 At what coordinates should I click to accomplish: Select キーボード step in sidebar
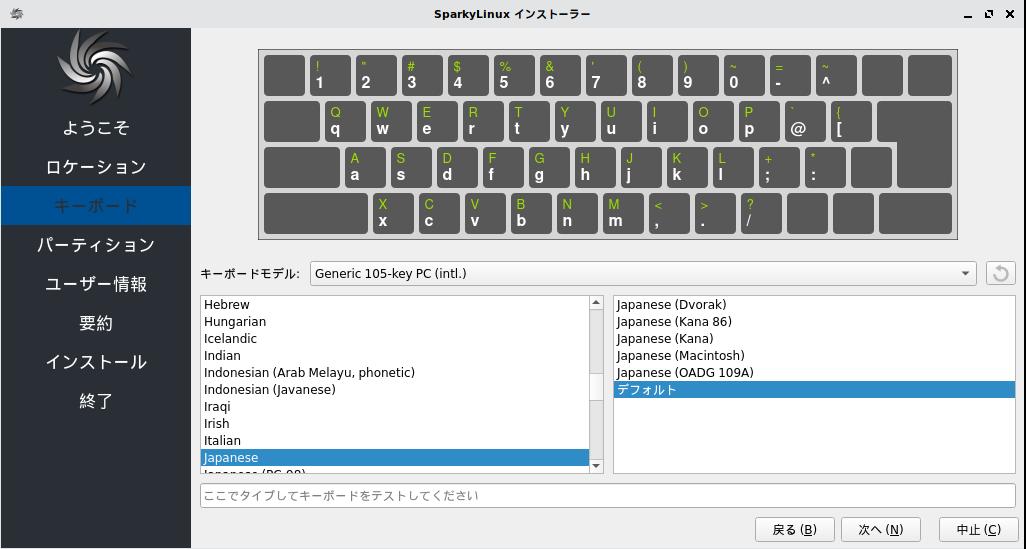click(96, 205)
